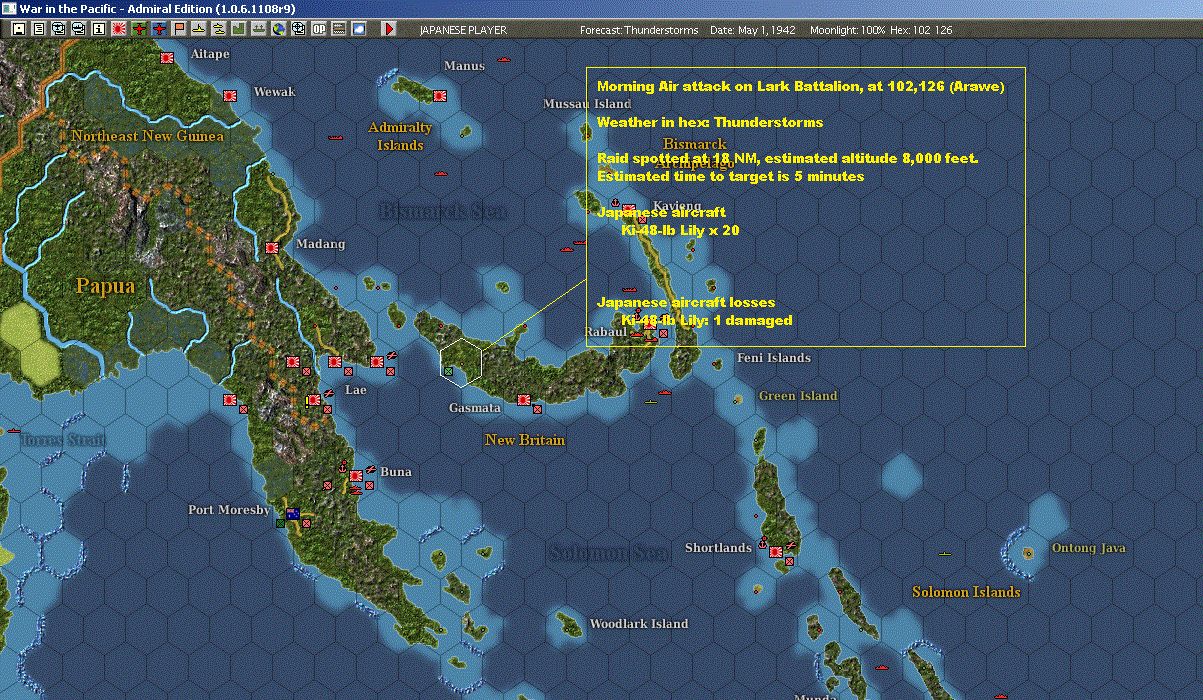Image resolution: width=1203 pixels, height=700 pixels.
Task: Click the Mussau Island map label
Action: coord(587,104)
